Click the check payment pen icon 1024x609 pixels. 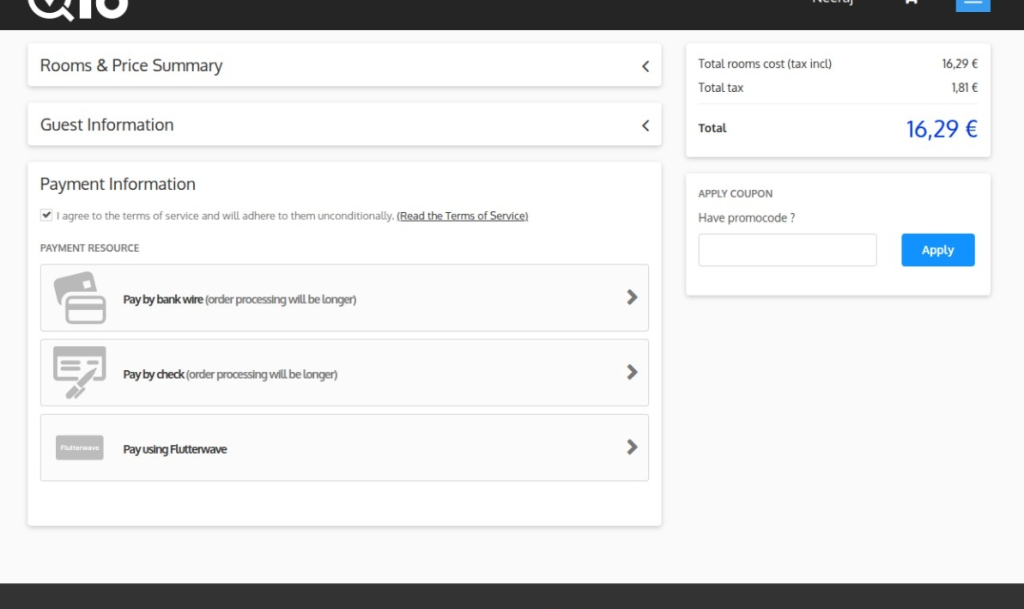80,373
